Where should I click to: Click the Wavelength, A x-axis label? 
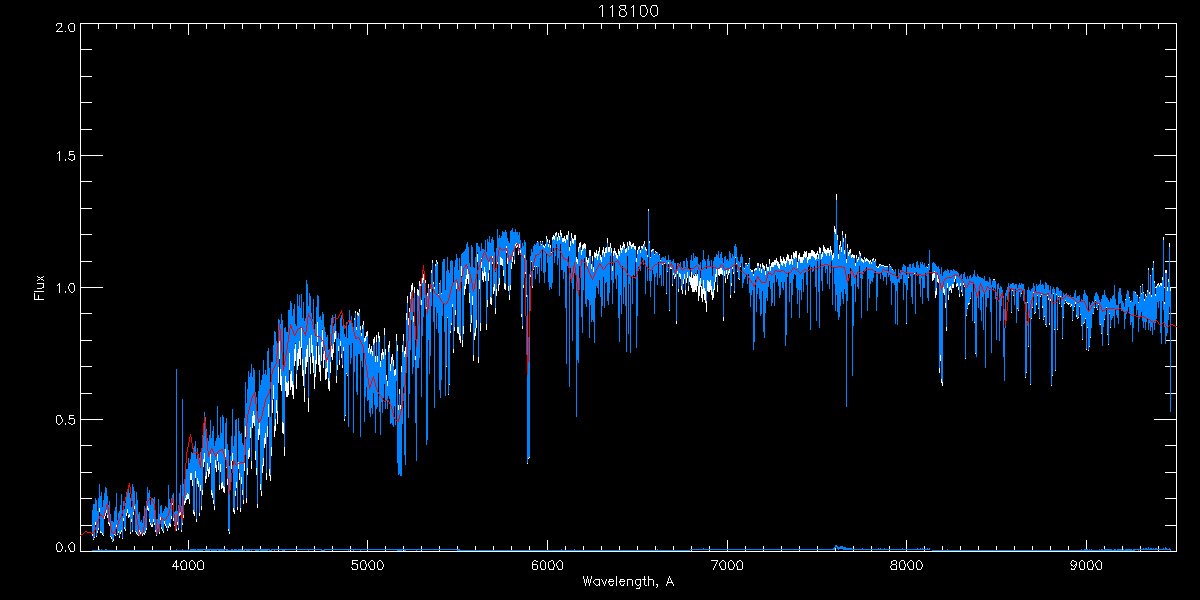[628, 581]
